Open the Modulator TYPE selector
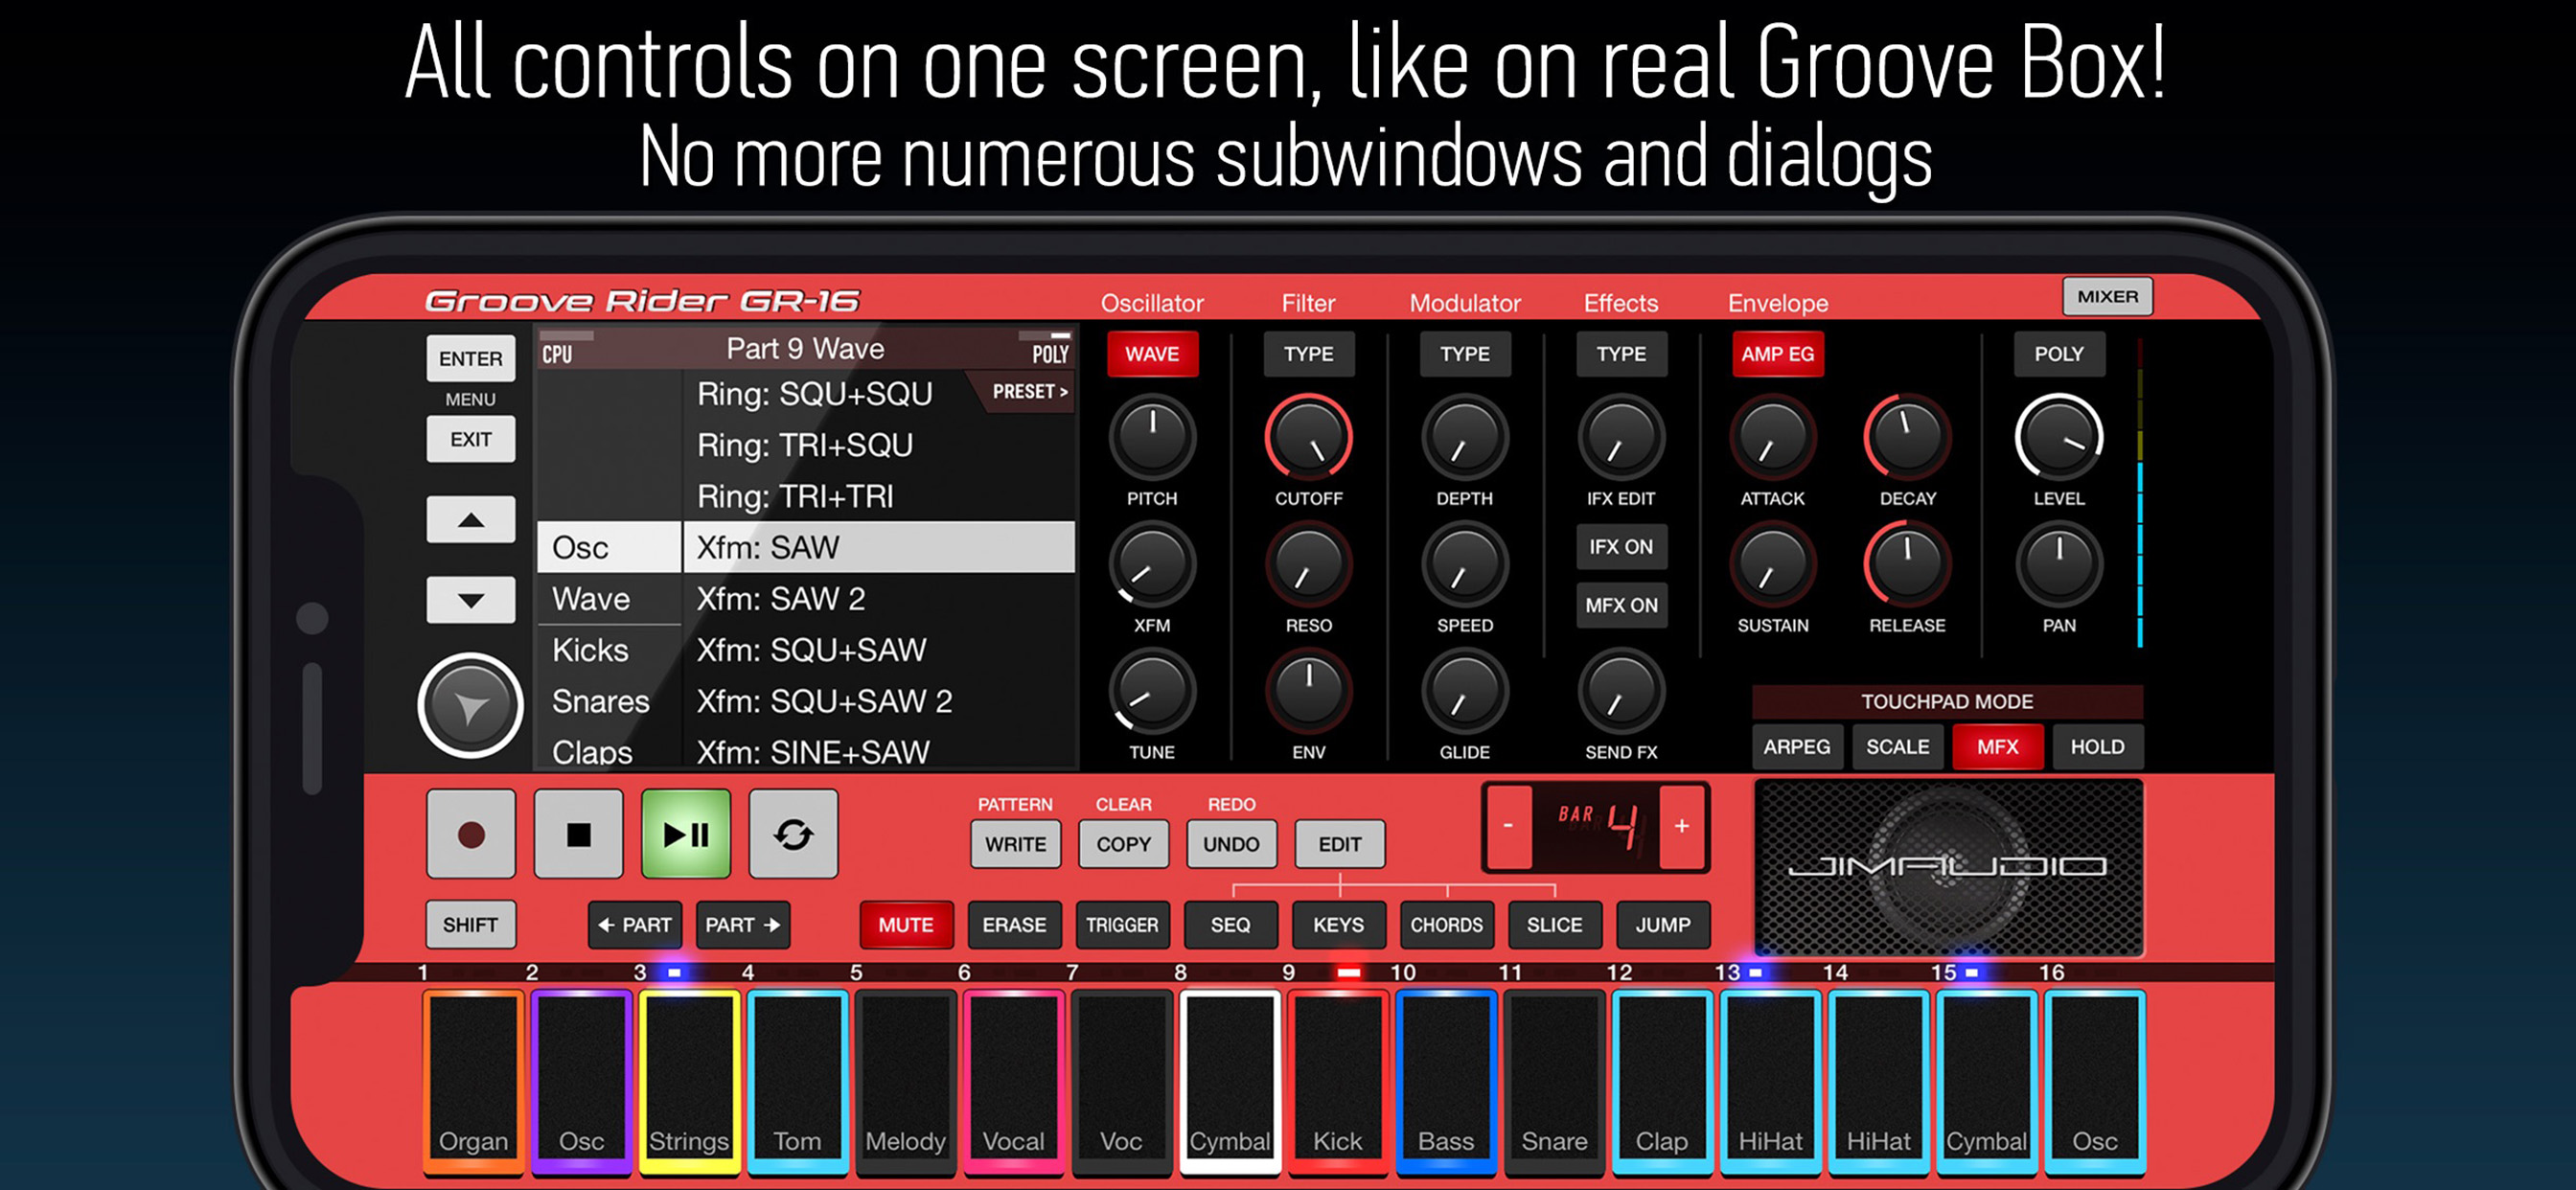The image size is (2576, 1190). click(1464, 354)
